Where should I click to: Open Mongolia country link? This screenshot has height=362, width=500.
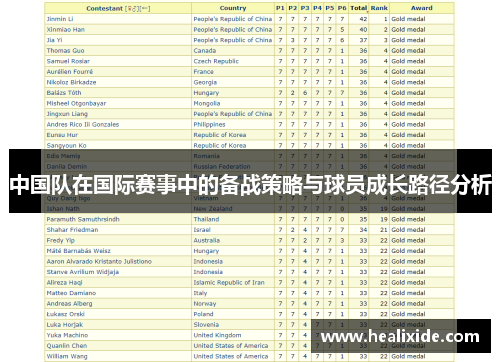[x=207, y=103]
